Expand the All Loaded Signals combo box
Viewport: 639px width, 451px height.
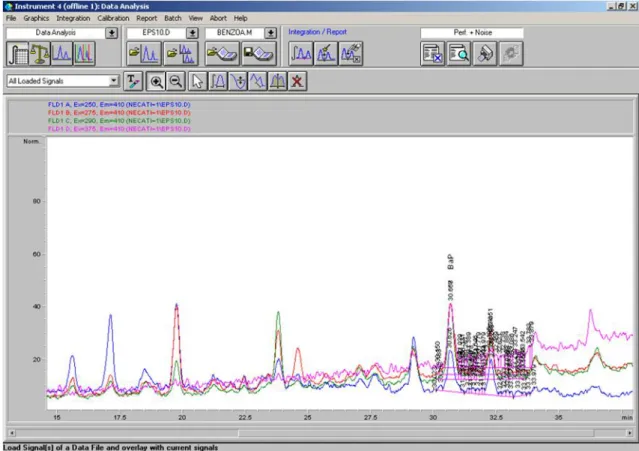(x=114, y=81)
